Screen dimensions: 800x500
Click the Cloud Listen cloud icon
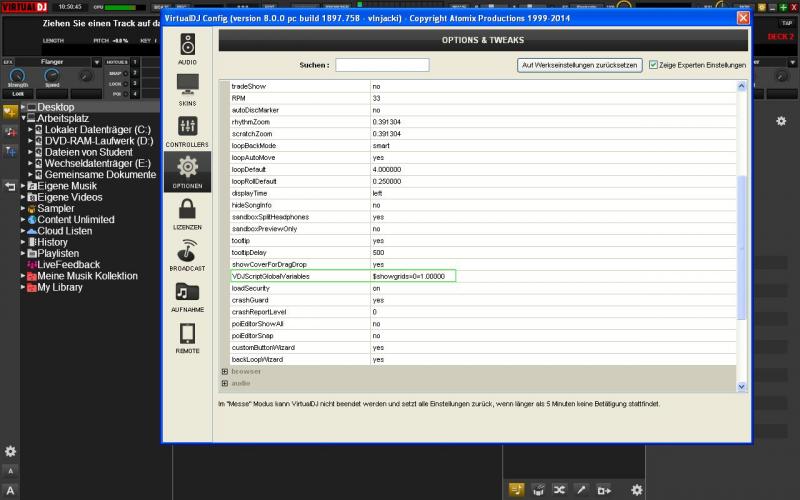tap(32, 231)
